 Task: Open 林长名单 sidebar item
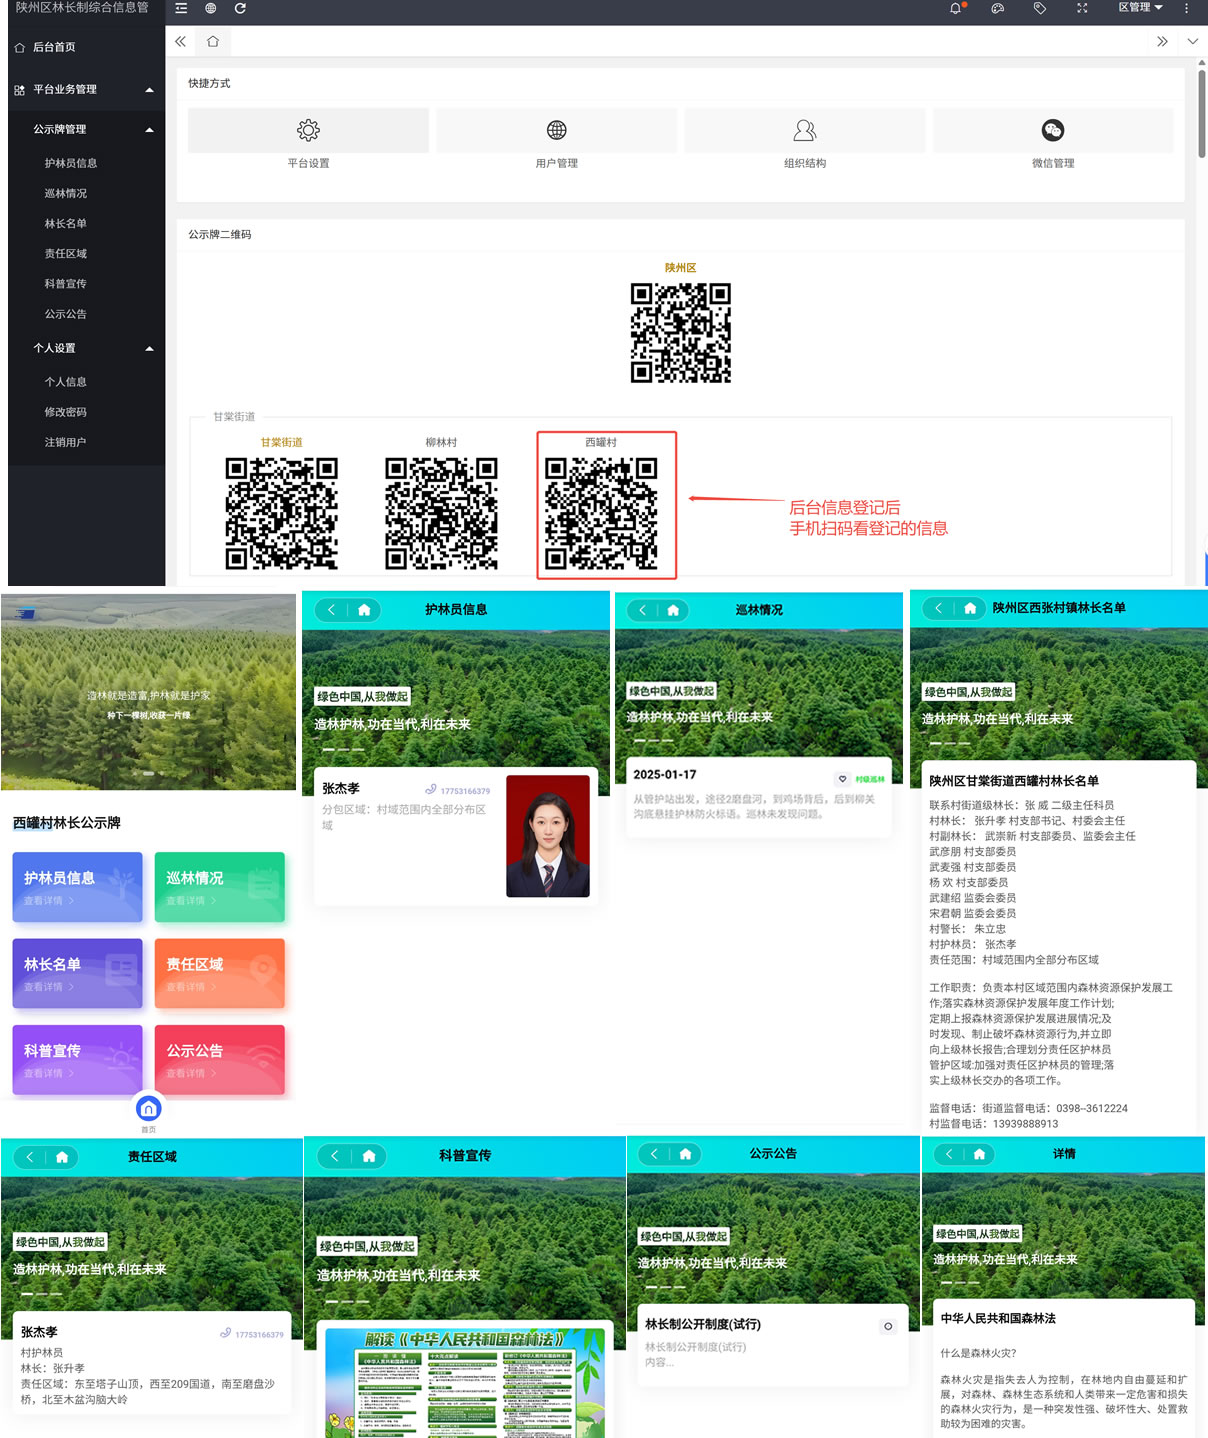coord(66,223)
